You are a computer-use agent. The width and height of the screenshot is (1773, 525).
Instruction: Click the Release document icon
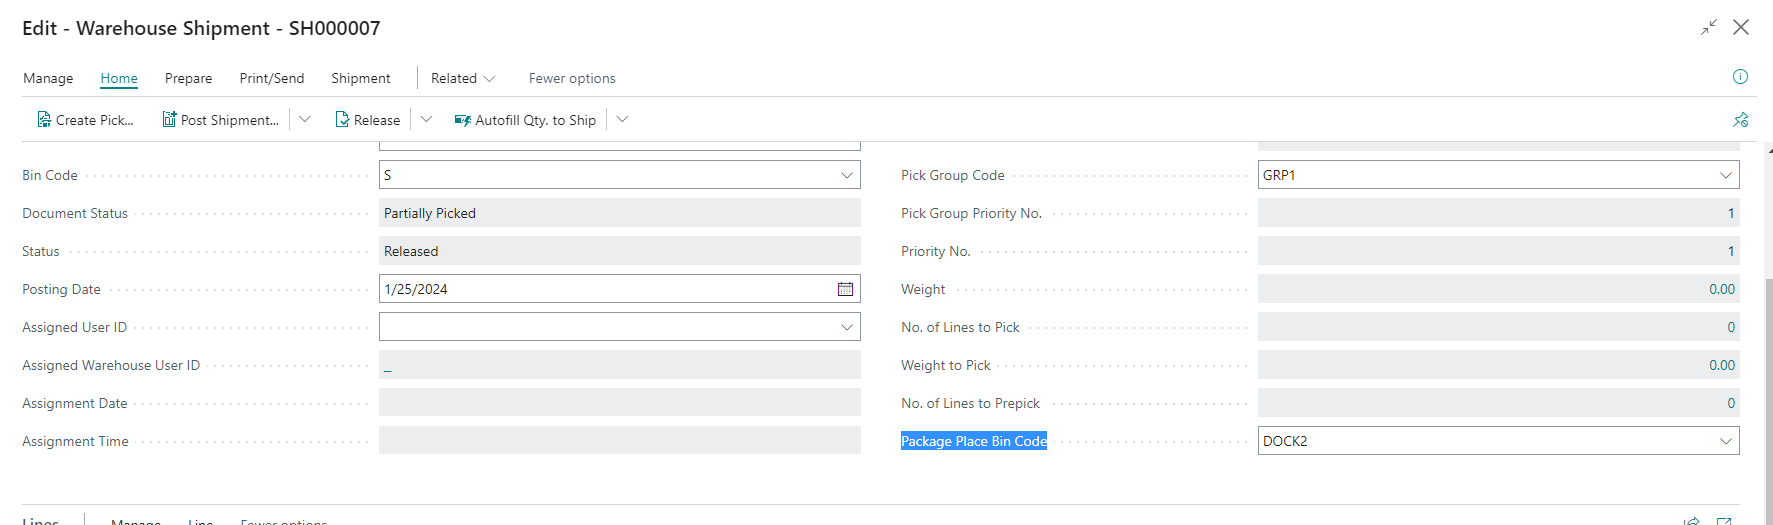pyautogui.click(x=342, y=120)
